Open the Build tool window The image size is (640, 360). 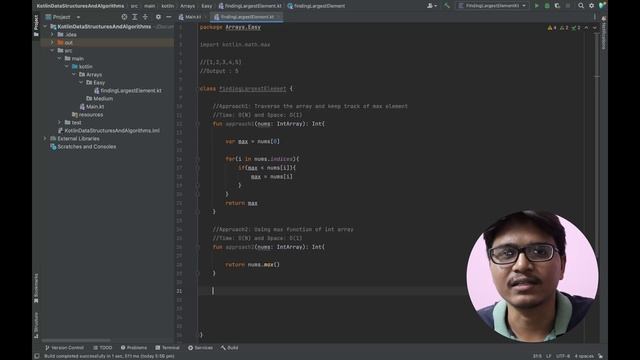pos(229,348)
